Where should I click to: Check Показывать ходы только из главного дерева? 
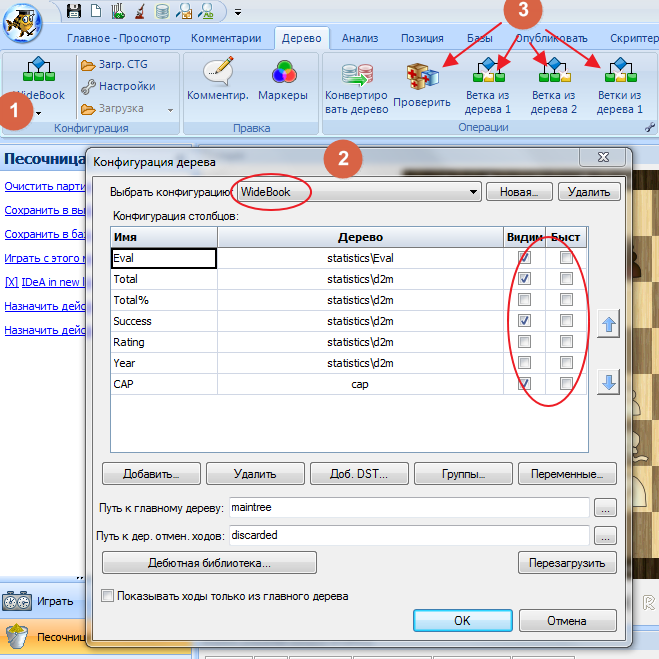click(x=108, y=597)
